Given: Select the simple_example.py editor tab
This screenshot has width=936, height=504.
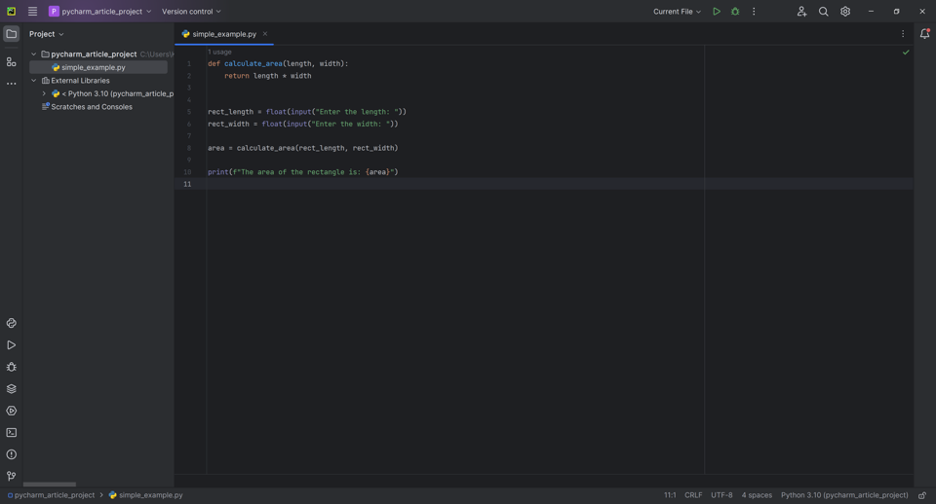Looking at the screenshot, I should click(x=224, y=34).
